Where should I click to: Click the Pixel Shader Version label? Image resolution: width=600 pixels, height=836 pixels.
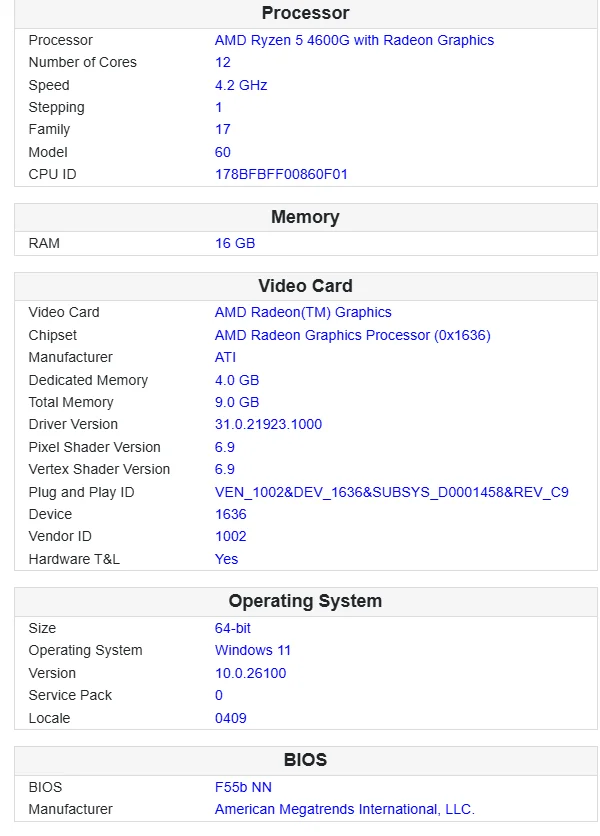tap(94, 447)
